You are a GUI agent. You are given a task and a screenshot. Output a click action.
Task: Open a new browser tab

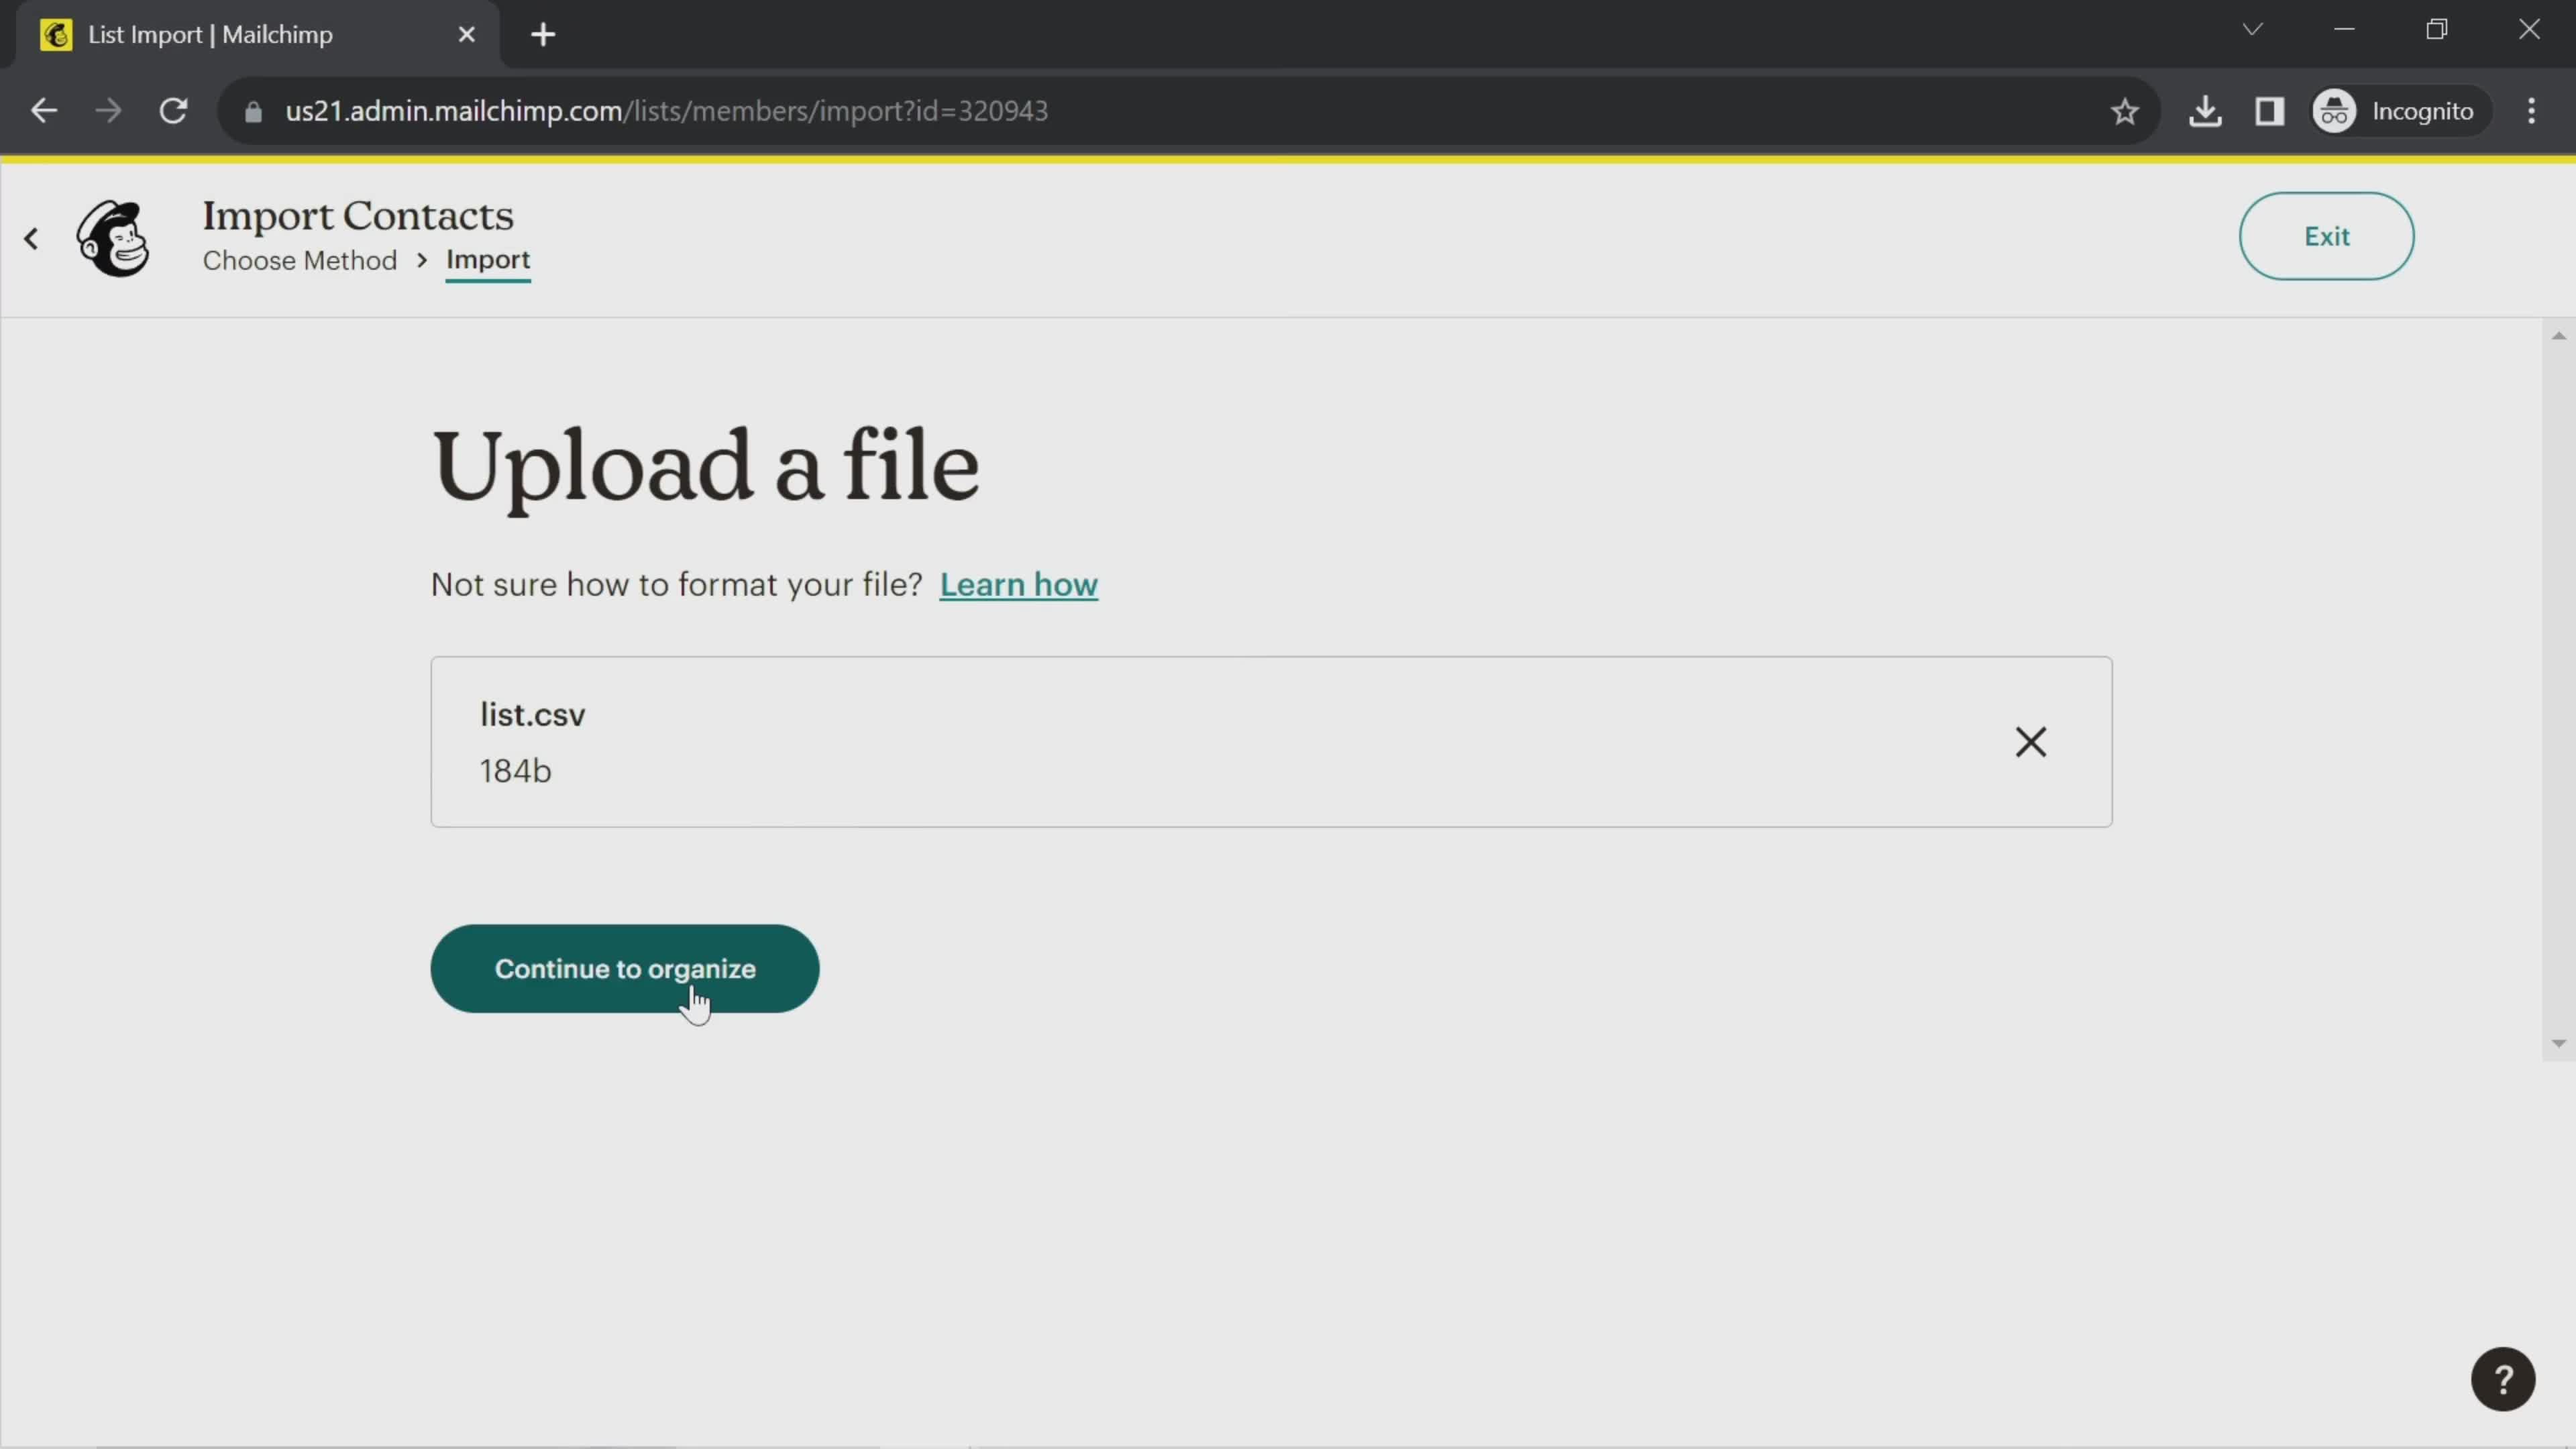(543, 35)
